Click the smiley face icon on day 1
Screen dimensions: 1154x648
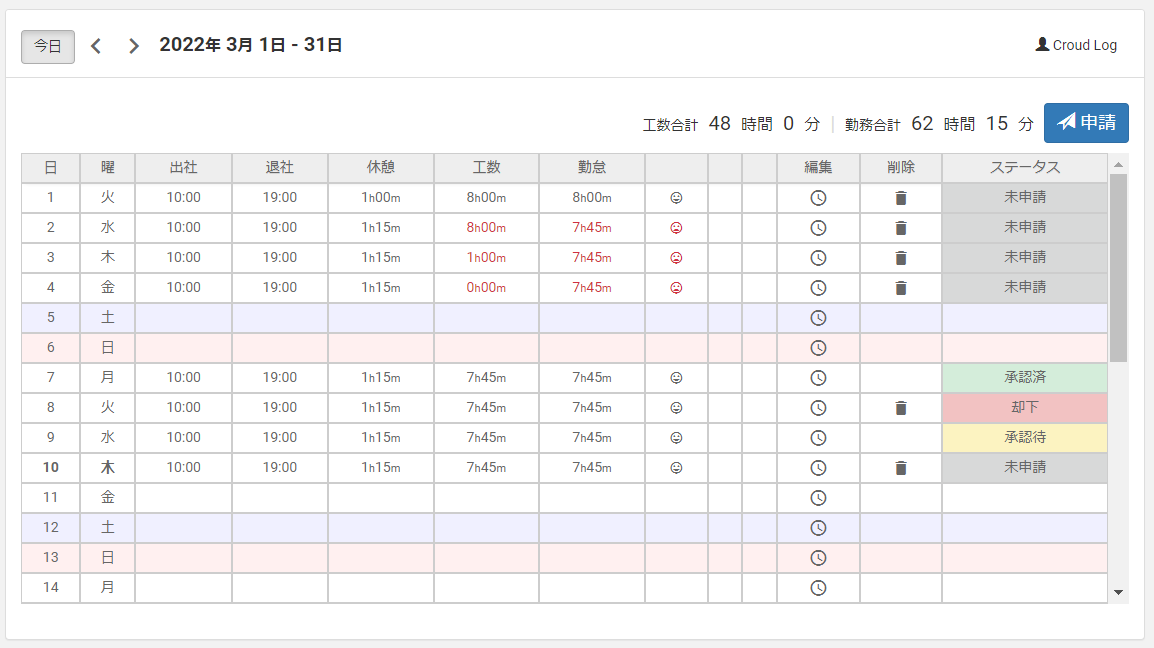pyautogui.click(x=676, y=197)
